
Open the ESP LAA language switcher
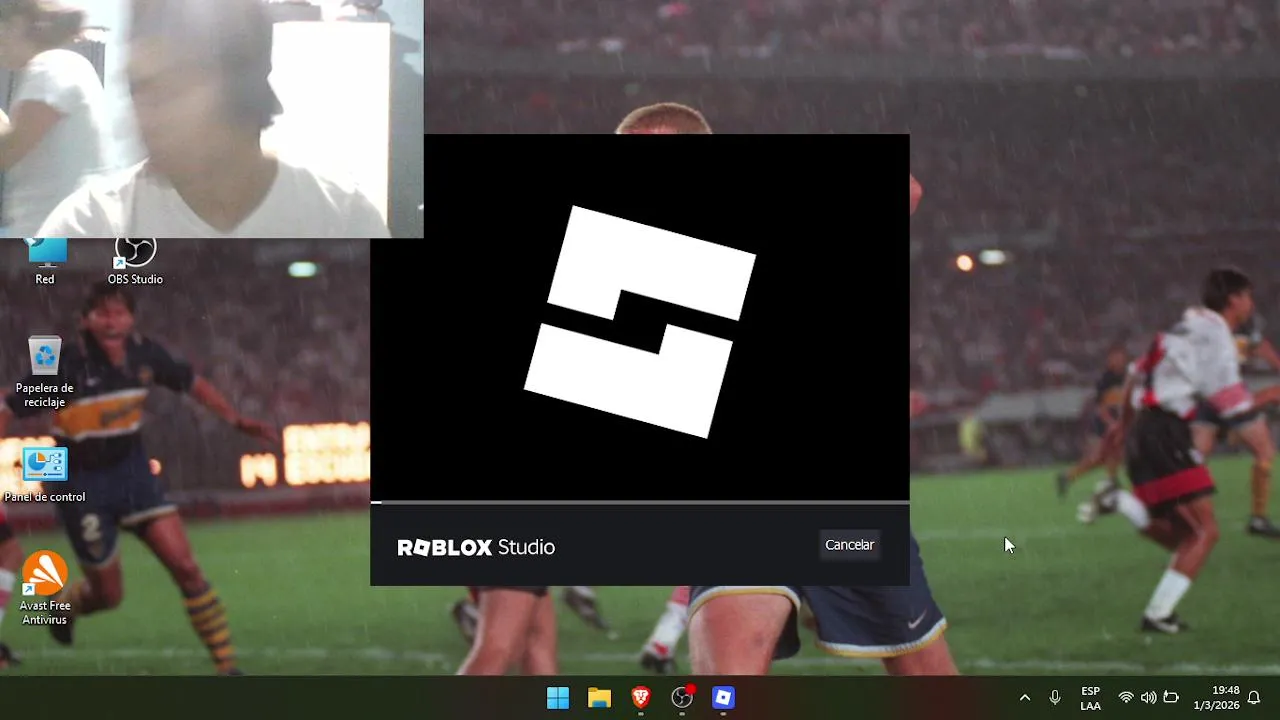click(x=1091, y=698)
